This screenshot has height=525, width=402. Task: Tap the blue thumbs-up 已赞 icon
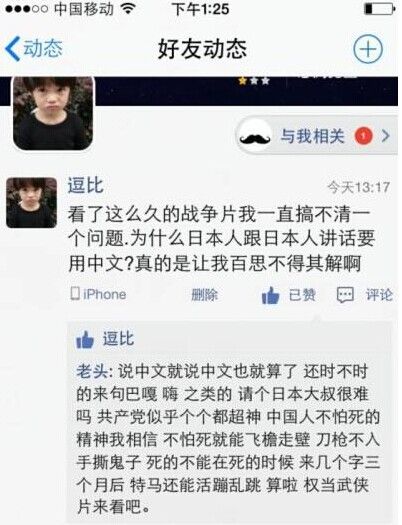(x=270, y=296)
